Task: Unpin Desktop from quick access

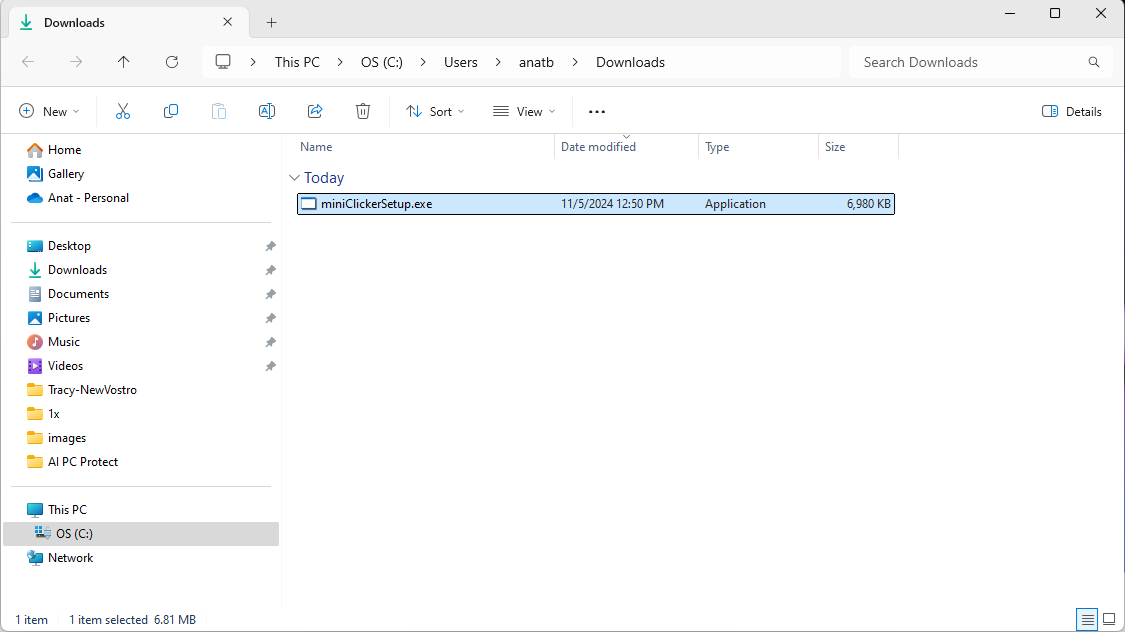Action: click(270, 246)
